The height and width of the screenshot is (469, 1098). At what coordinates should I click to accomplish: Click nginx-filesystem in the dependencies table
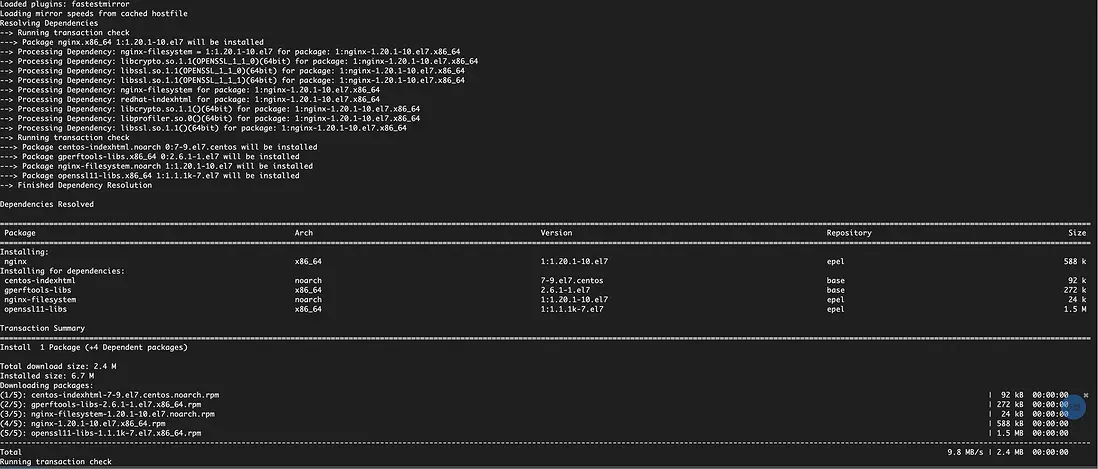40,299
